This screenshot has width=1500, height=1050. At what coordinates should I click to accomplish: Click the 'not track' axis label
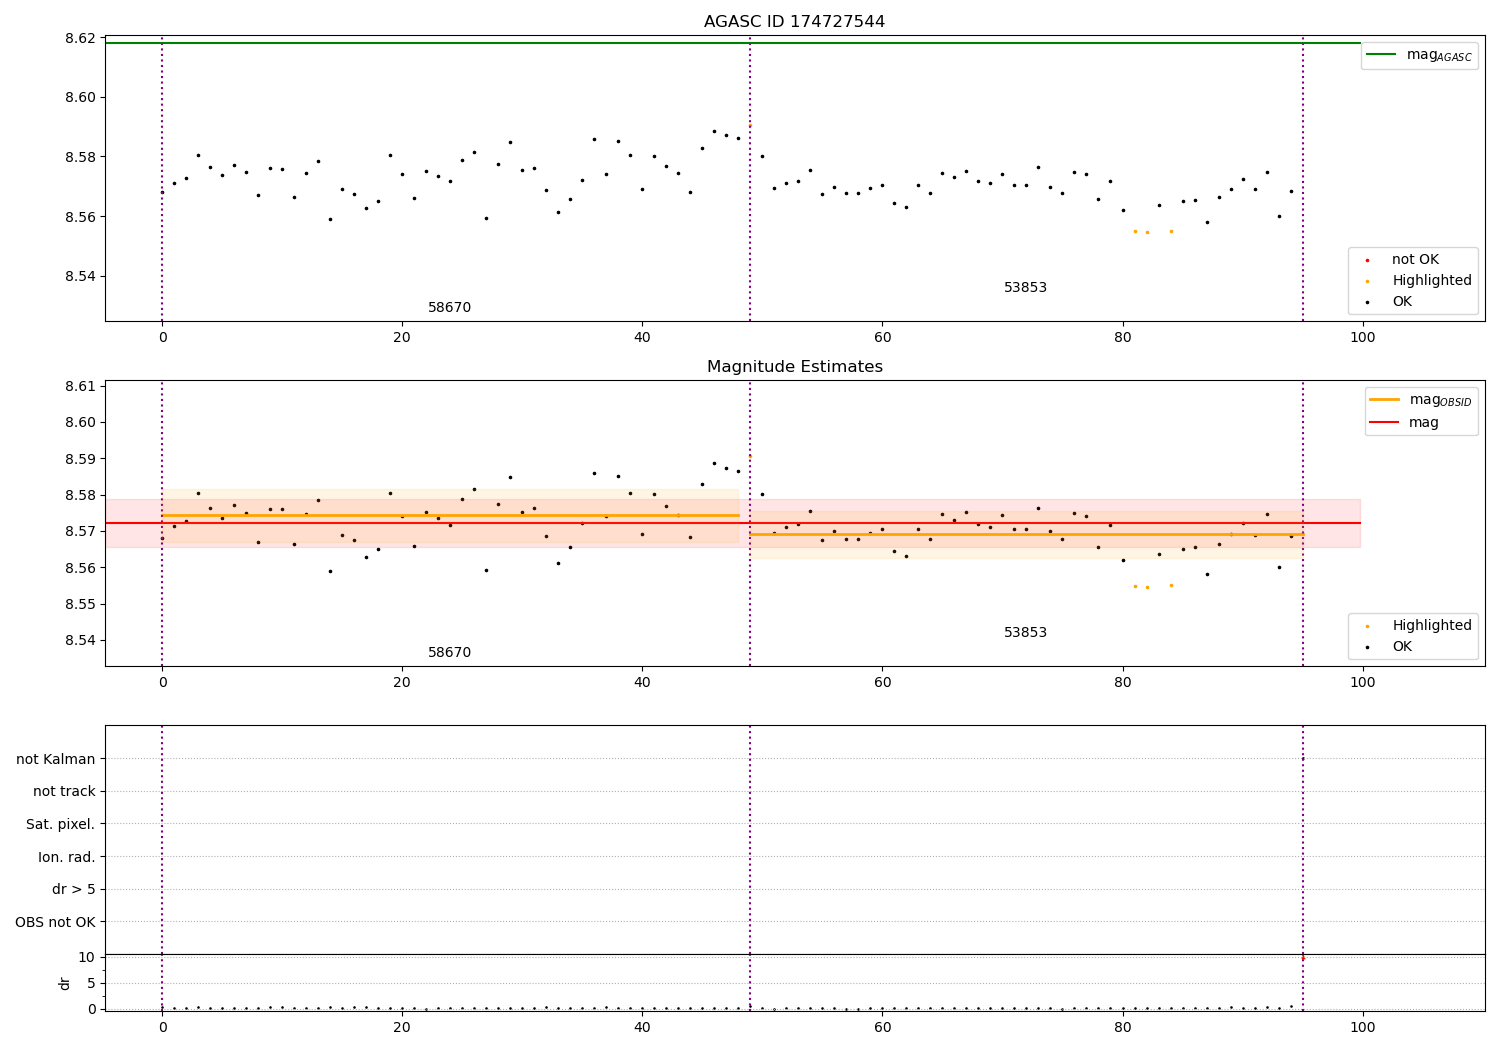click(64, 792)
